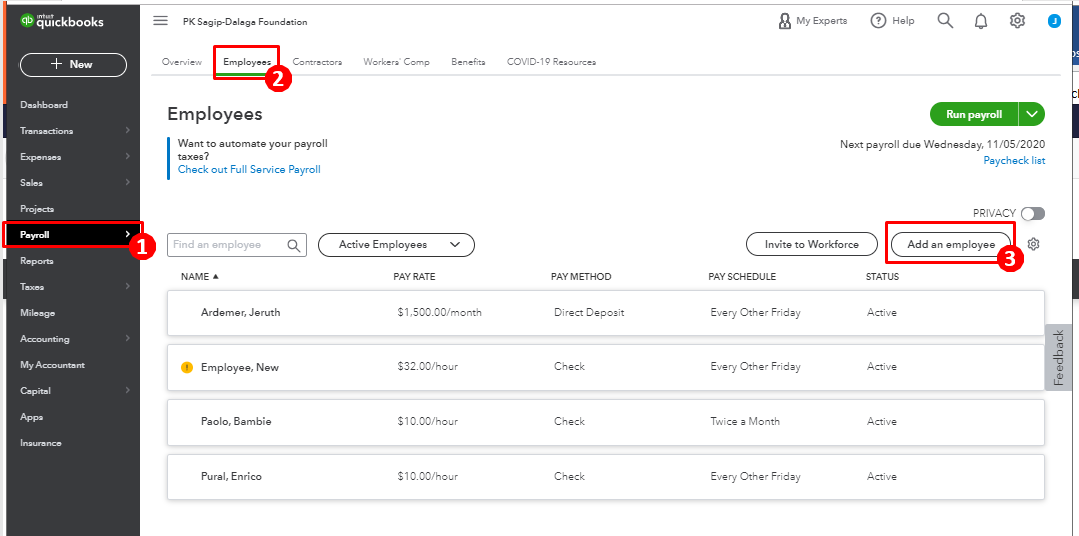1079x536 pixels.
Task: Expand the Transactions sidebar submenu
Action: point(128,131)
